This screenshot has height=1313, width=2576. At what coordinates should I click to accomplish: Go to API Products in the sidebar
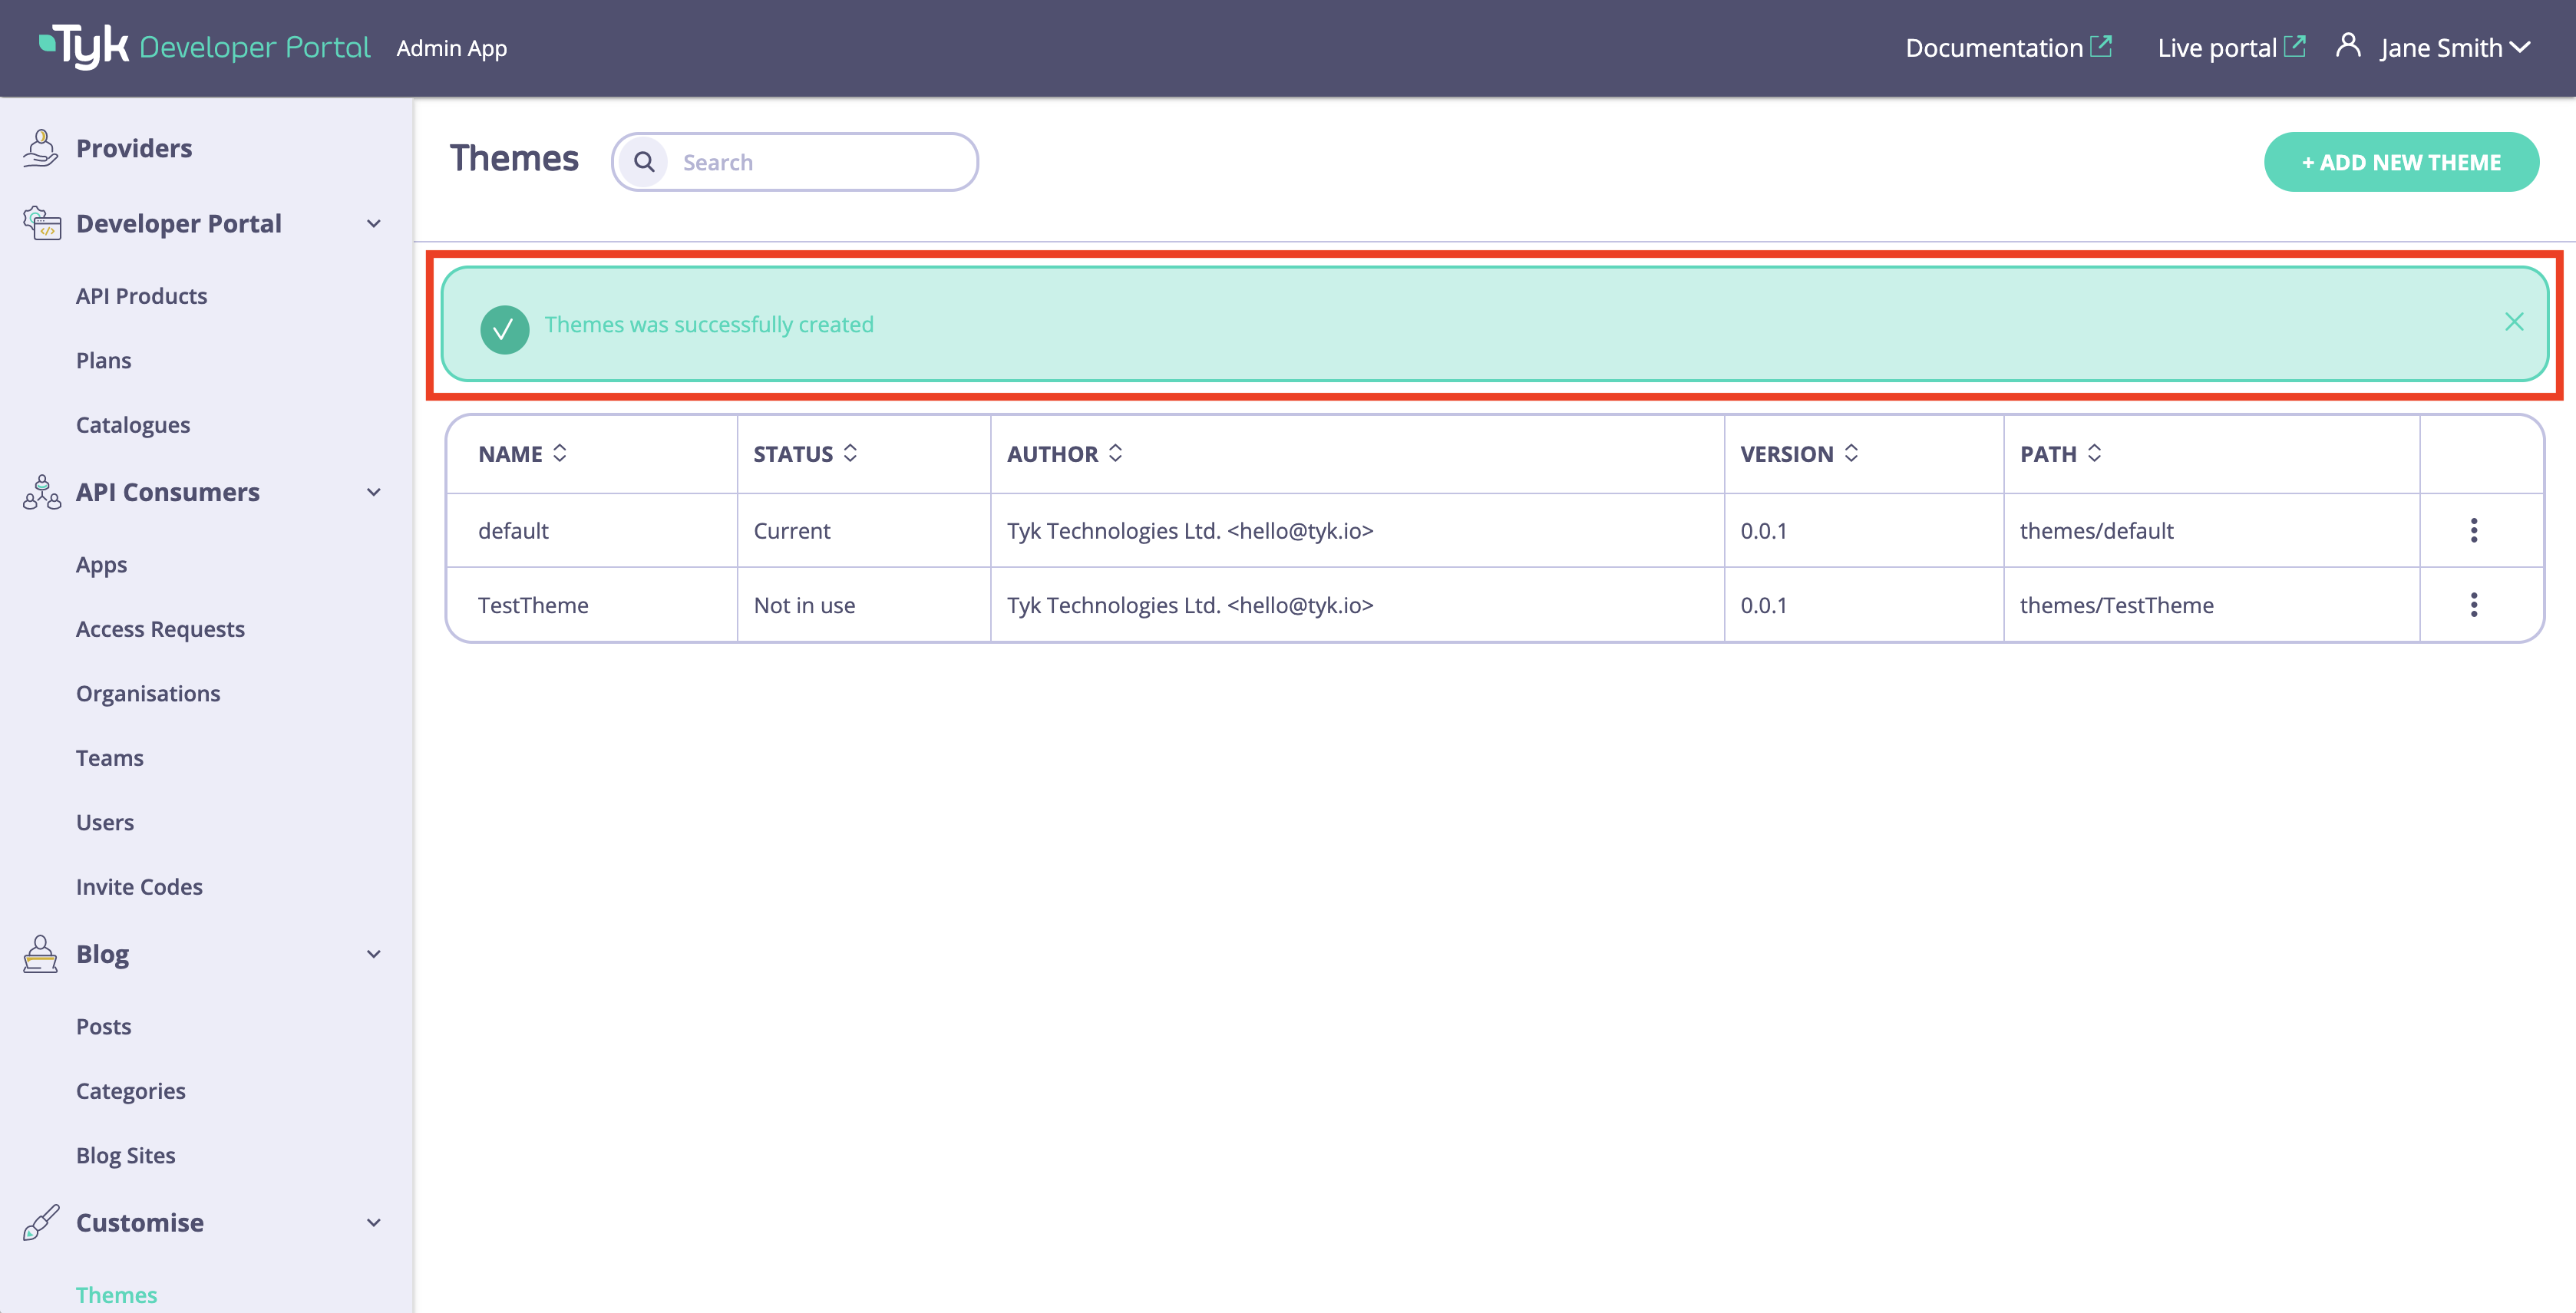[x=141, y=296]
